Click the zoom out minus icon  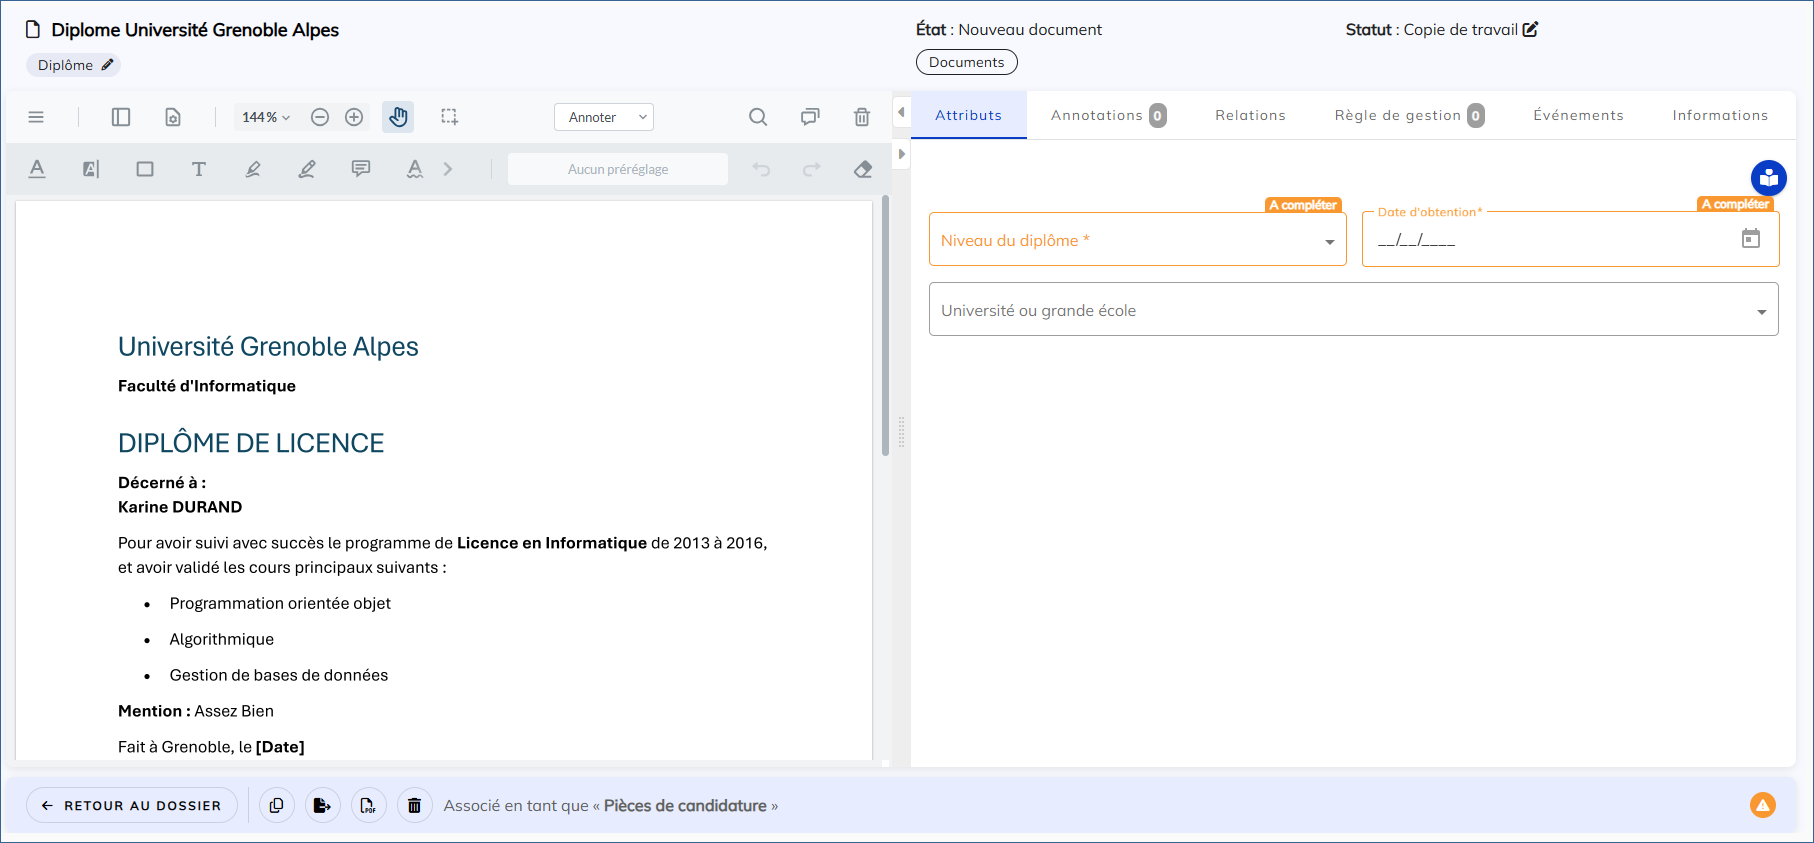click(x=320, y=117)
